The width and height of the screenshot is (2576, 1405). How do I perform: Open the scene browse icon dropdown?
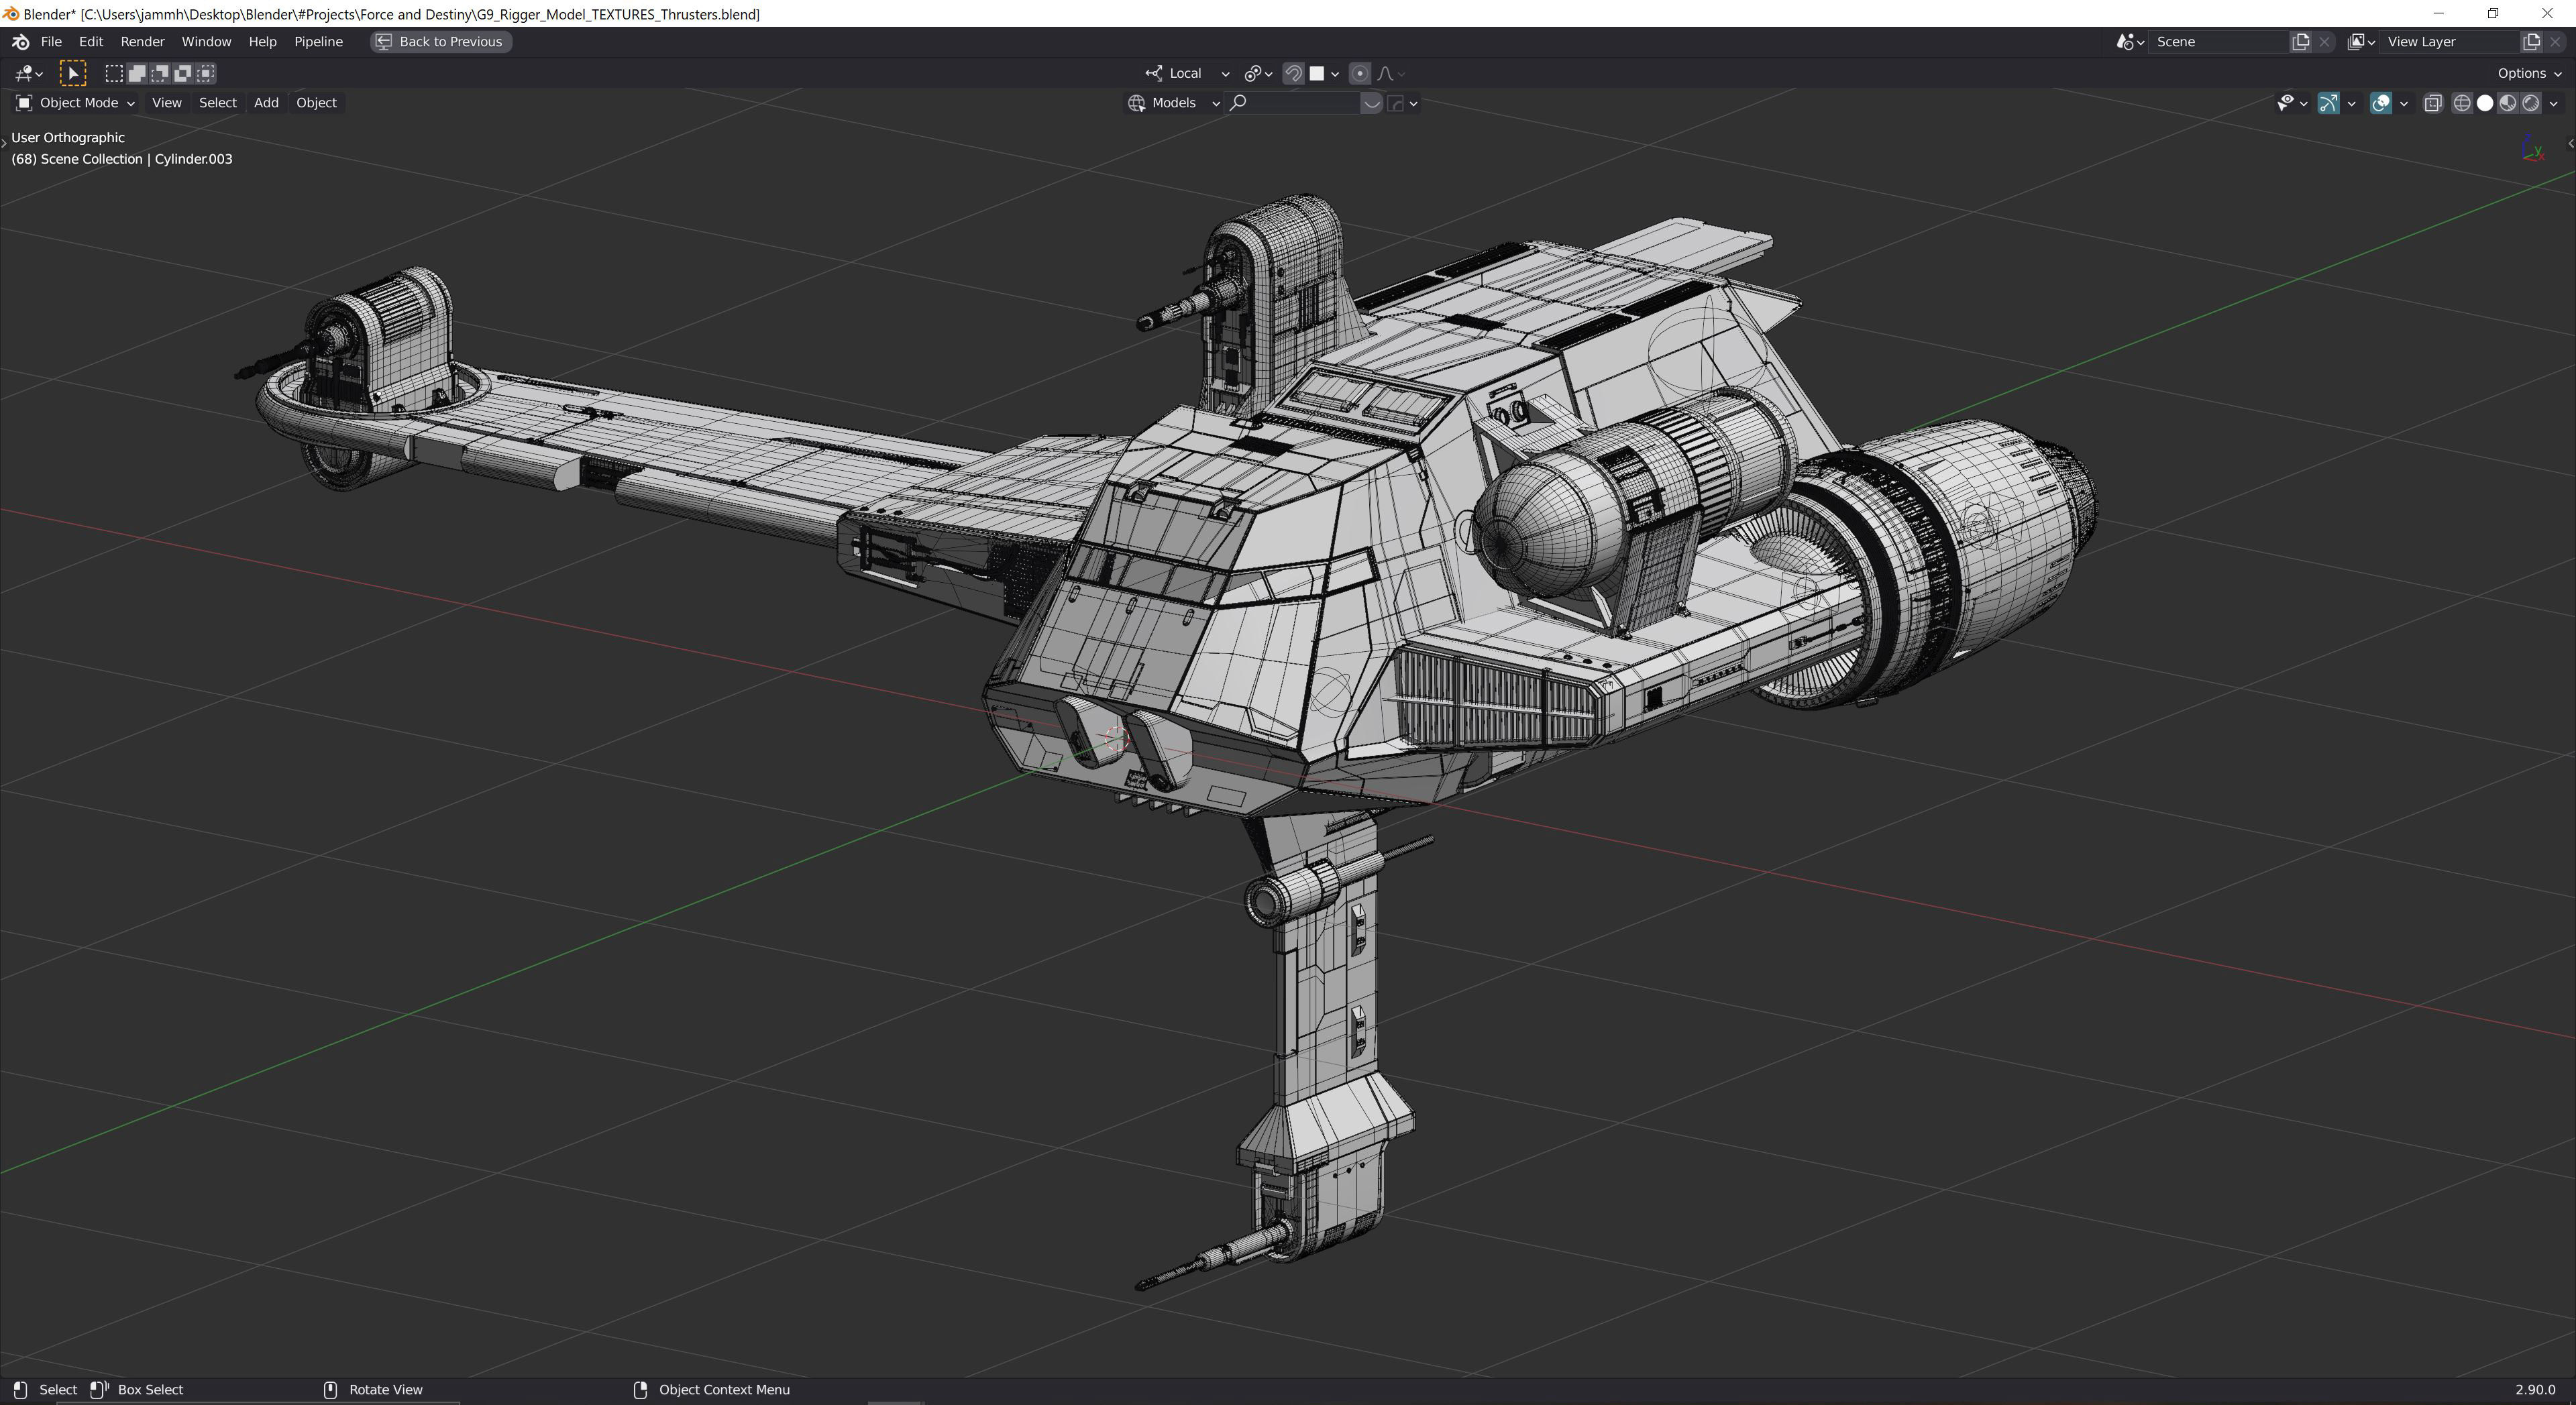coord(2129,42)
